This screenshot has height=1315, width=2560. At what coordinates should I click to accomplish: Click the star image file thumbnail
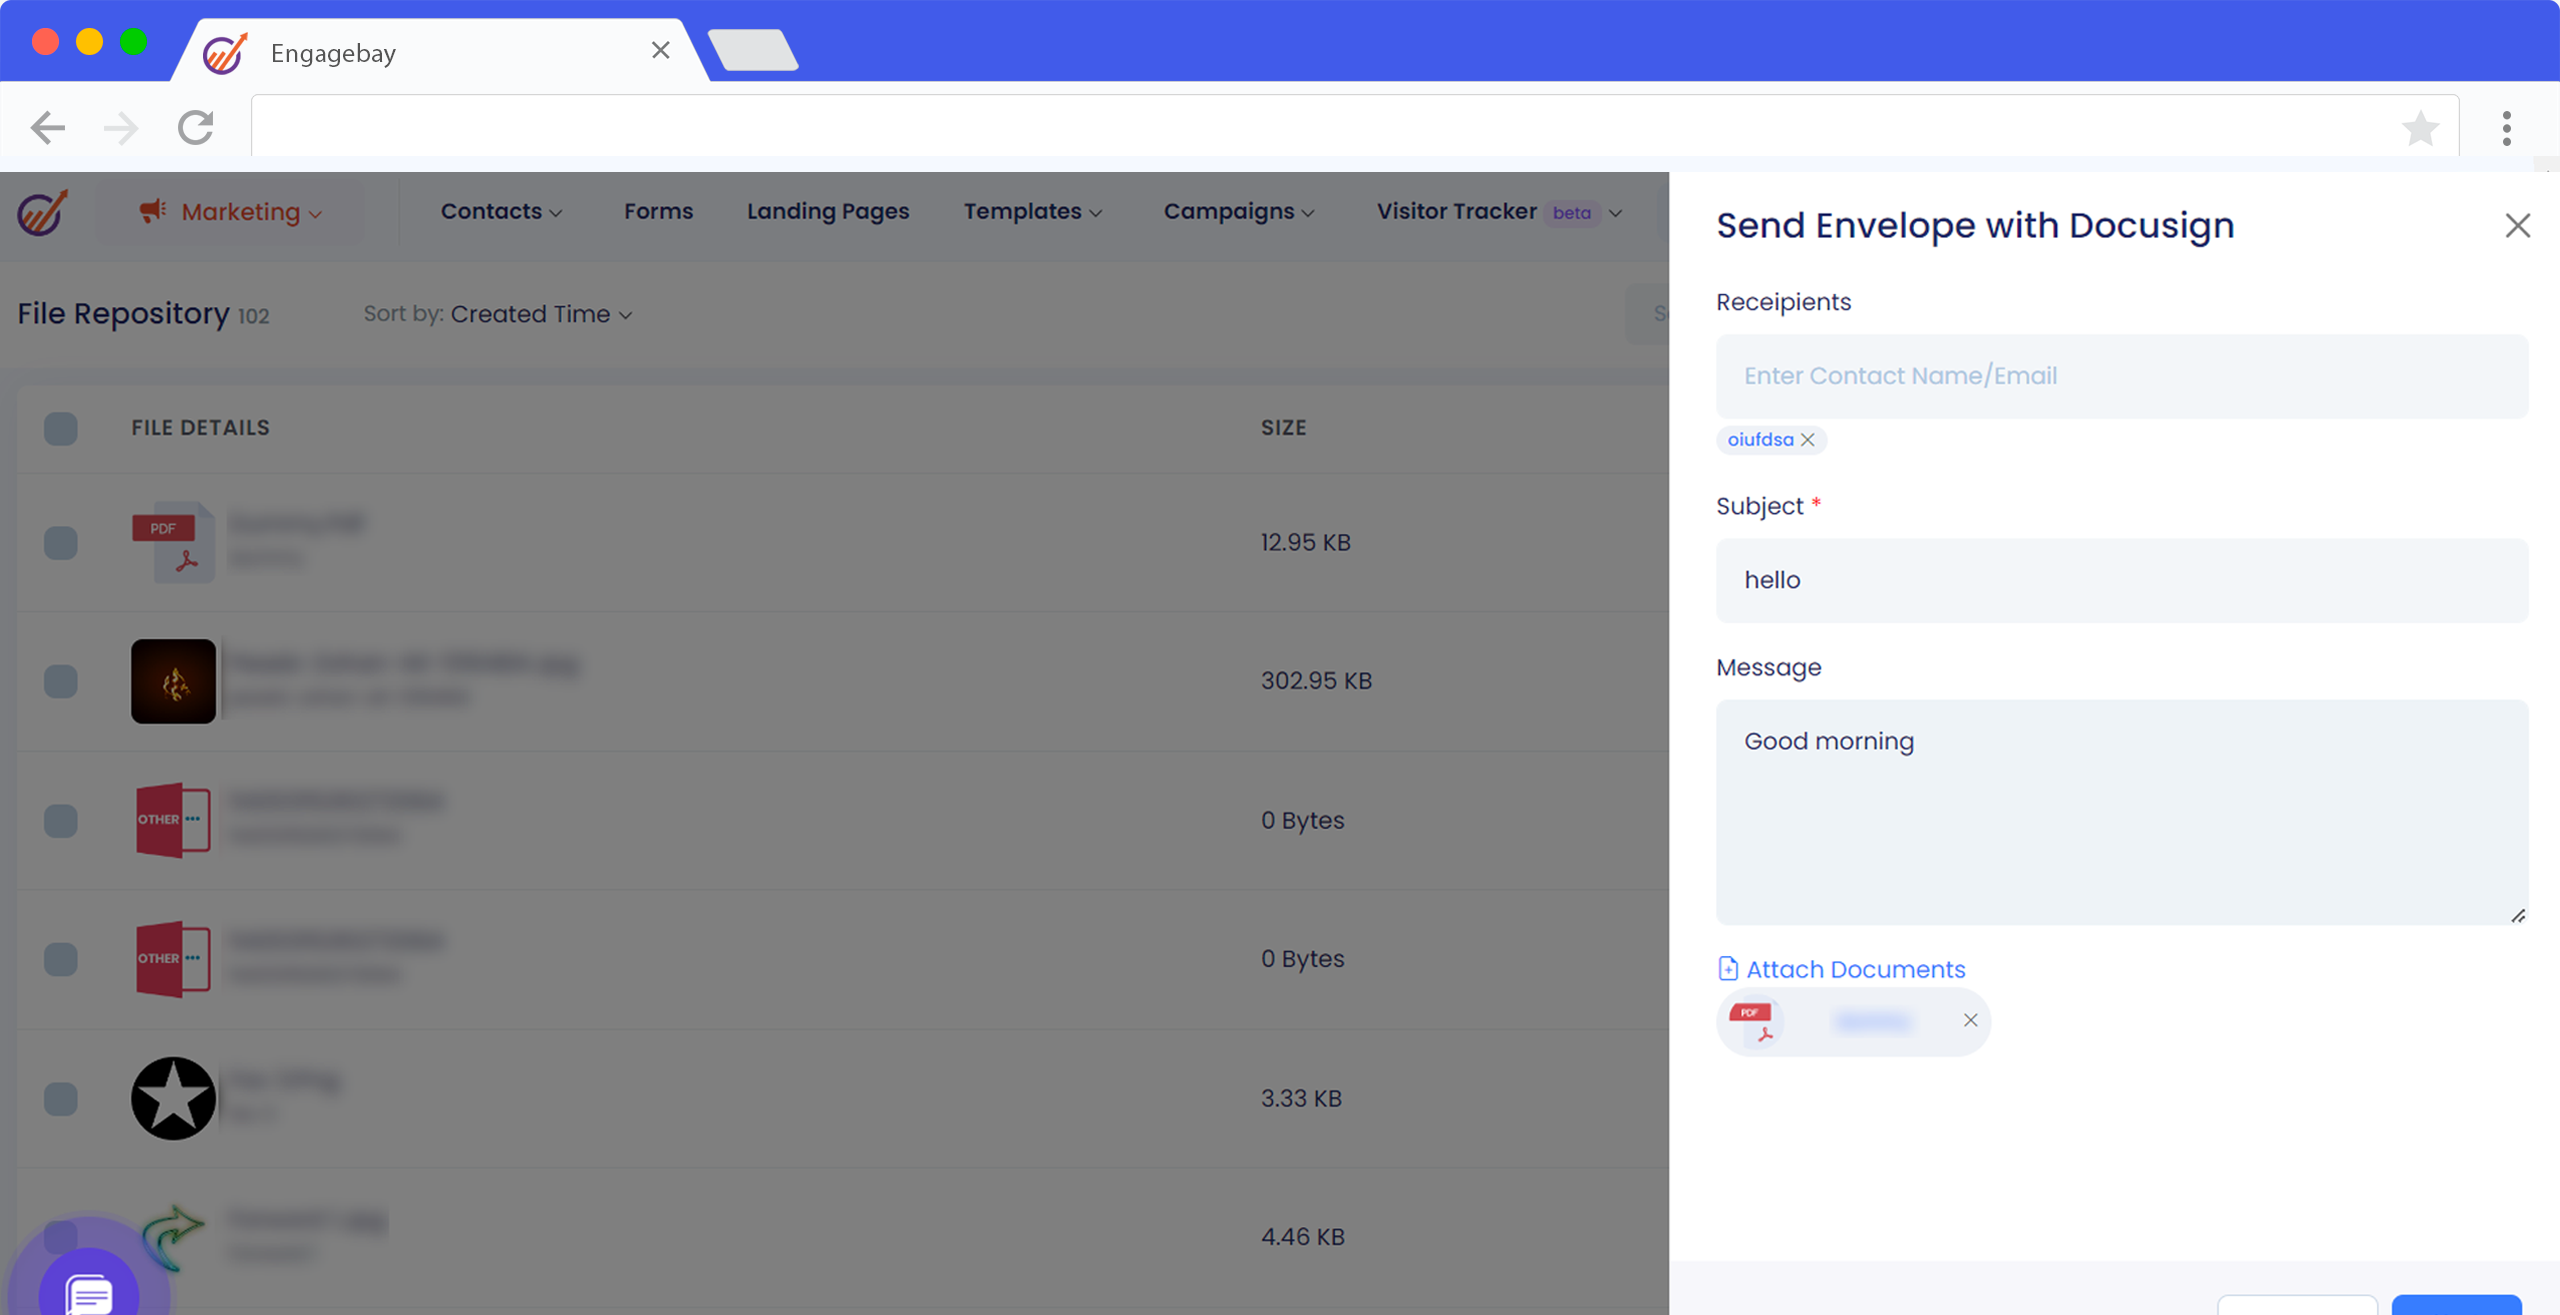pyautogui.click(x=173, y=1098)
